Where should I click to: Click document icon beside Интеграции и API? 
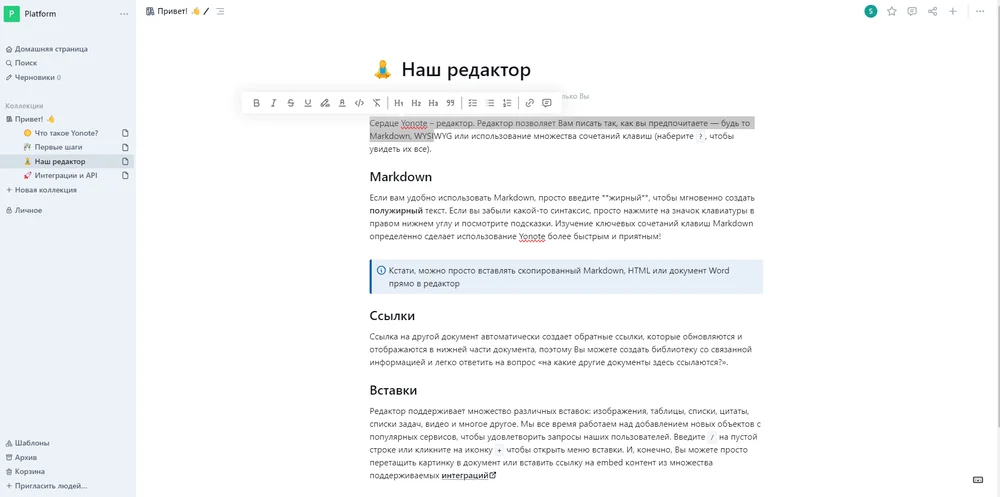[x=126, y=175]
